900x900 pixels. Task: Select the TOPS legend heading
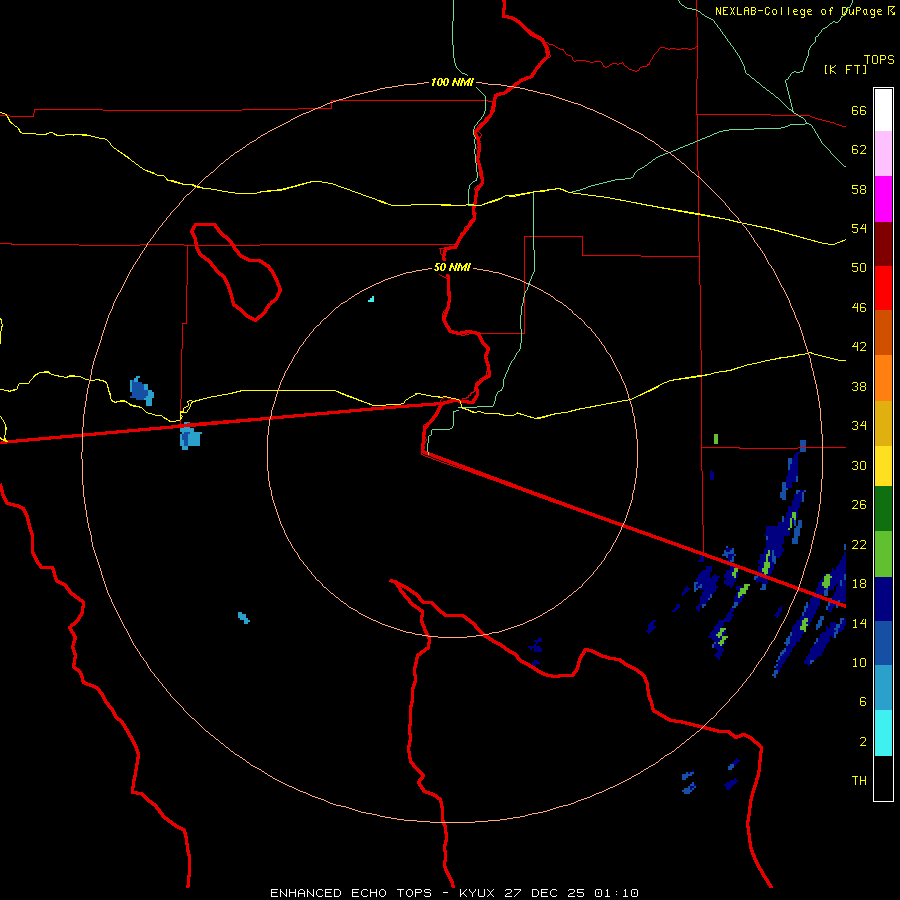point(879,60)
